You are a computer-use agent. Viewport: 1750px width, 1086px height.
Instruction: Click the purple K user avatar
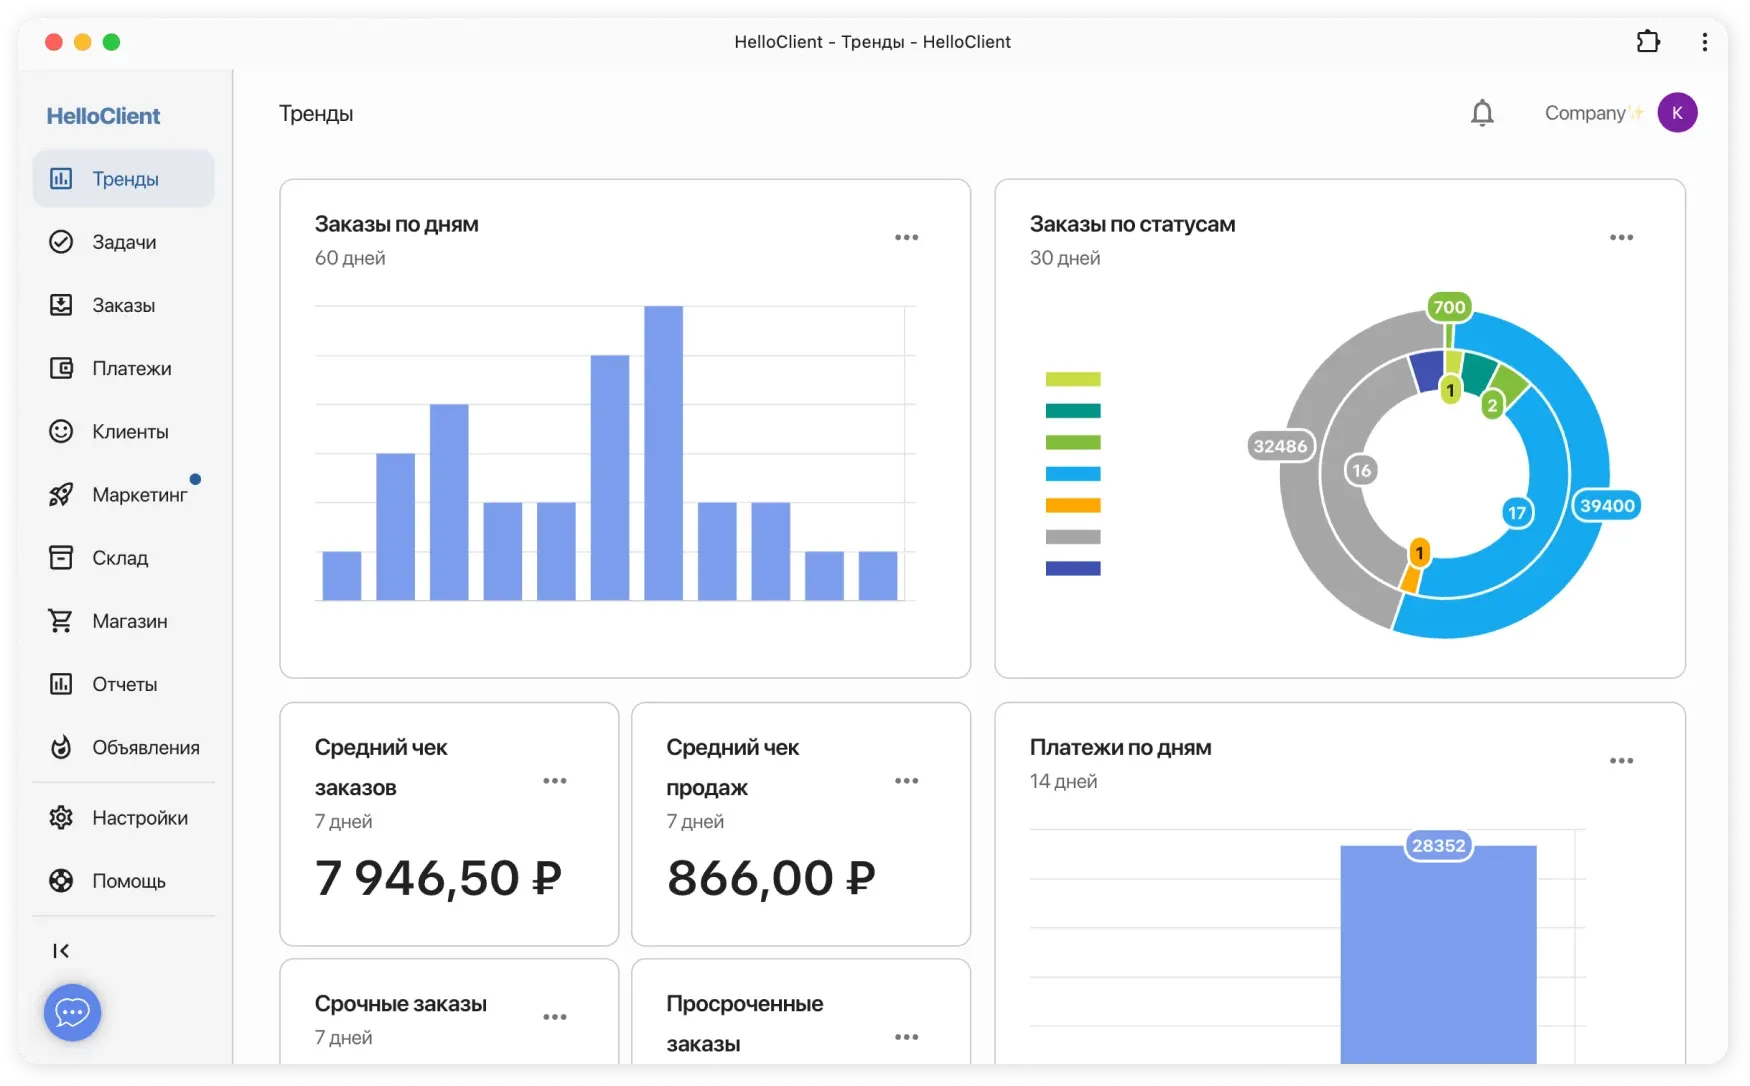[x=1677, y=113]
